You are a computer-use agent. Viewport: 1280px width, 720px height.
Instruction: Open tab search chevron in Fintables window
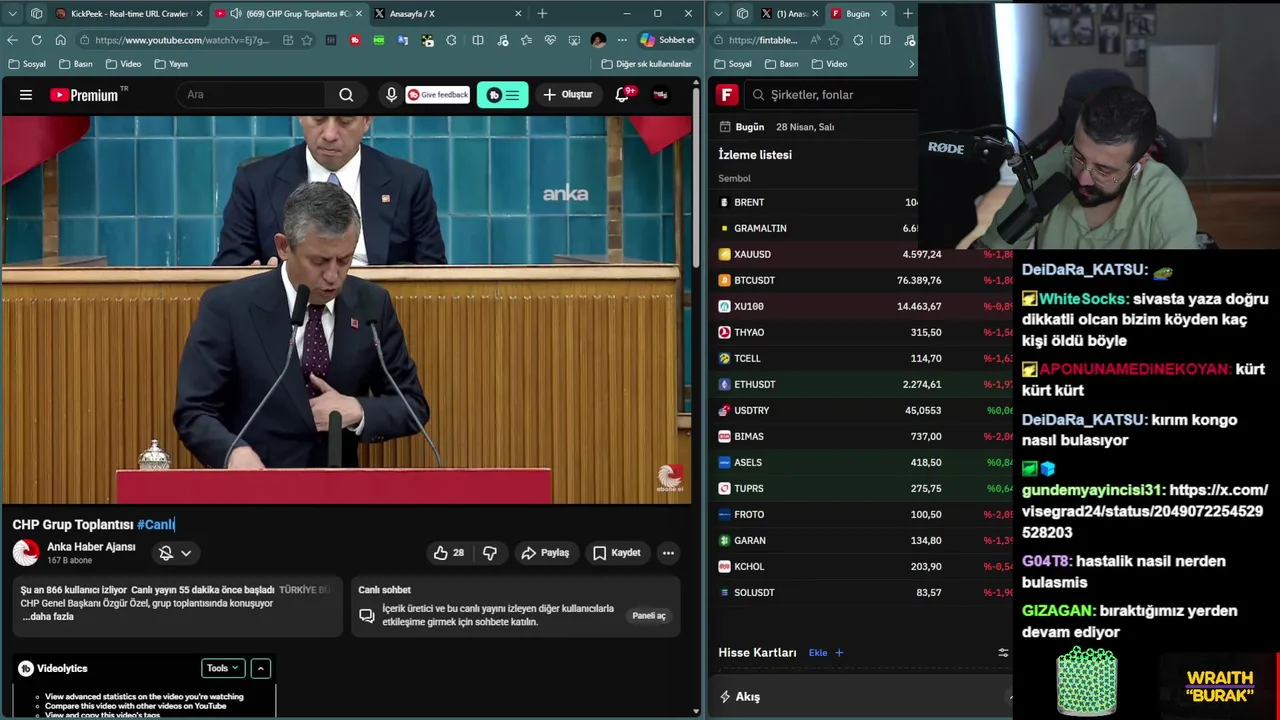pos(719,14)
